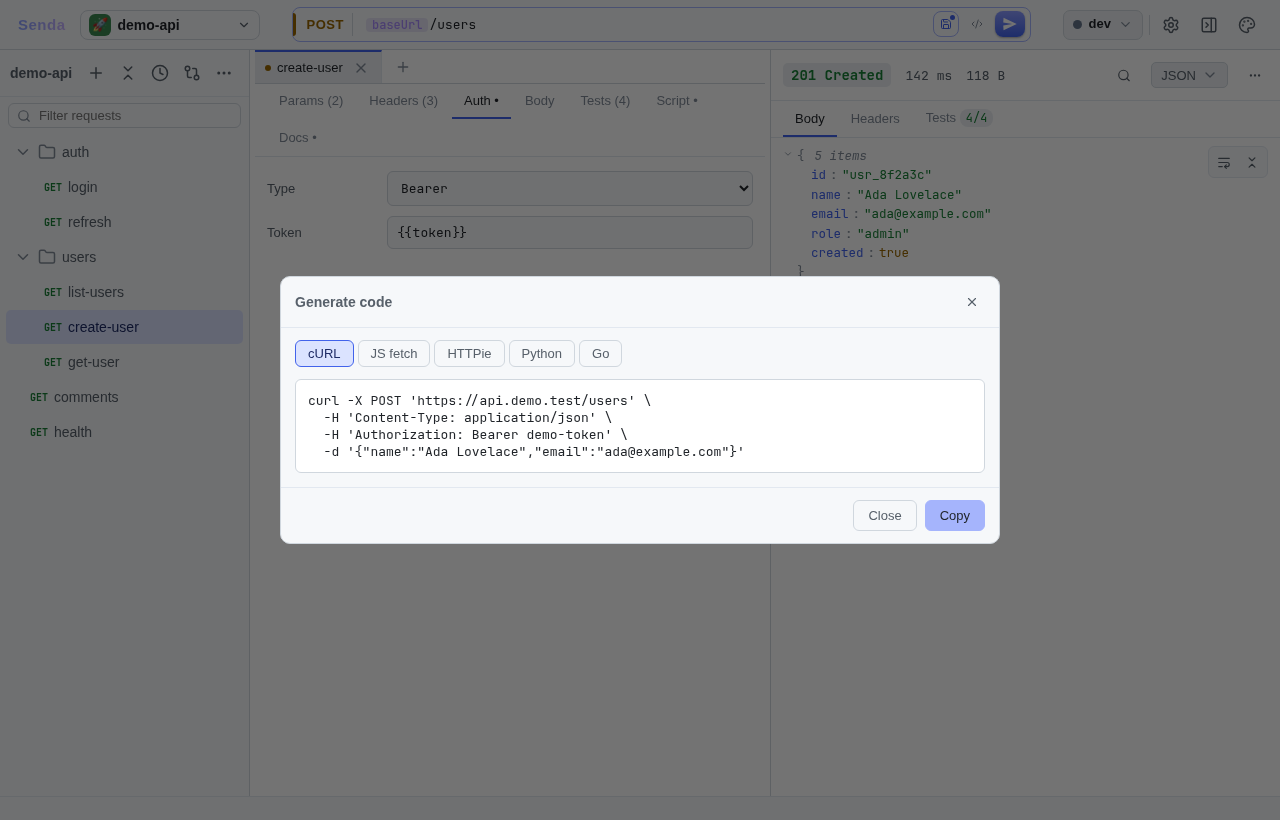Click the Senda logo
This screenshot has width=1280, height=820.
[x=41, y=25]
